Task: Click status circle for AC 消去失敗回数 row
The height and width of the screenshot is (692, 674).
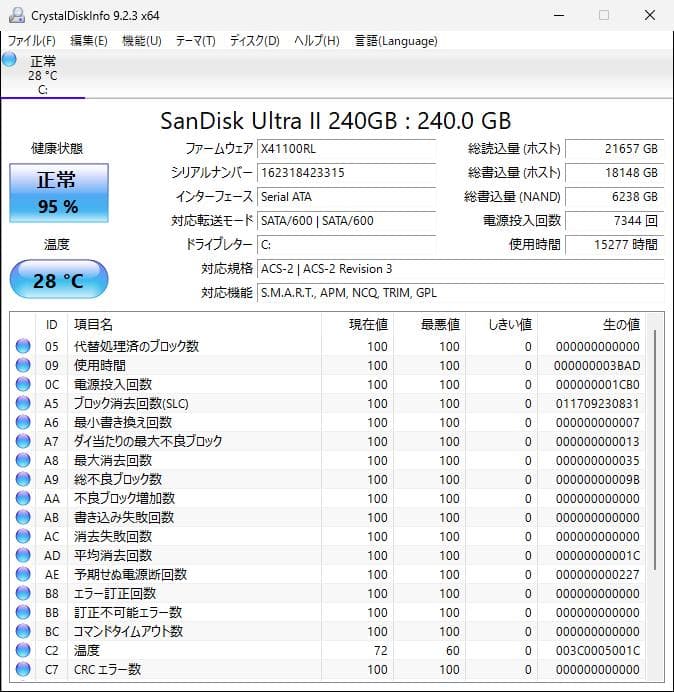Action: 23,536
